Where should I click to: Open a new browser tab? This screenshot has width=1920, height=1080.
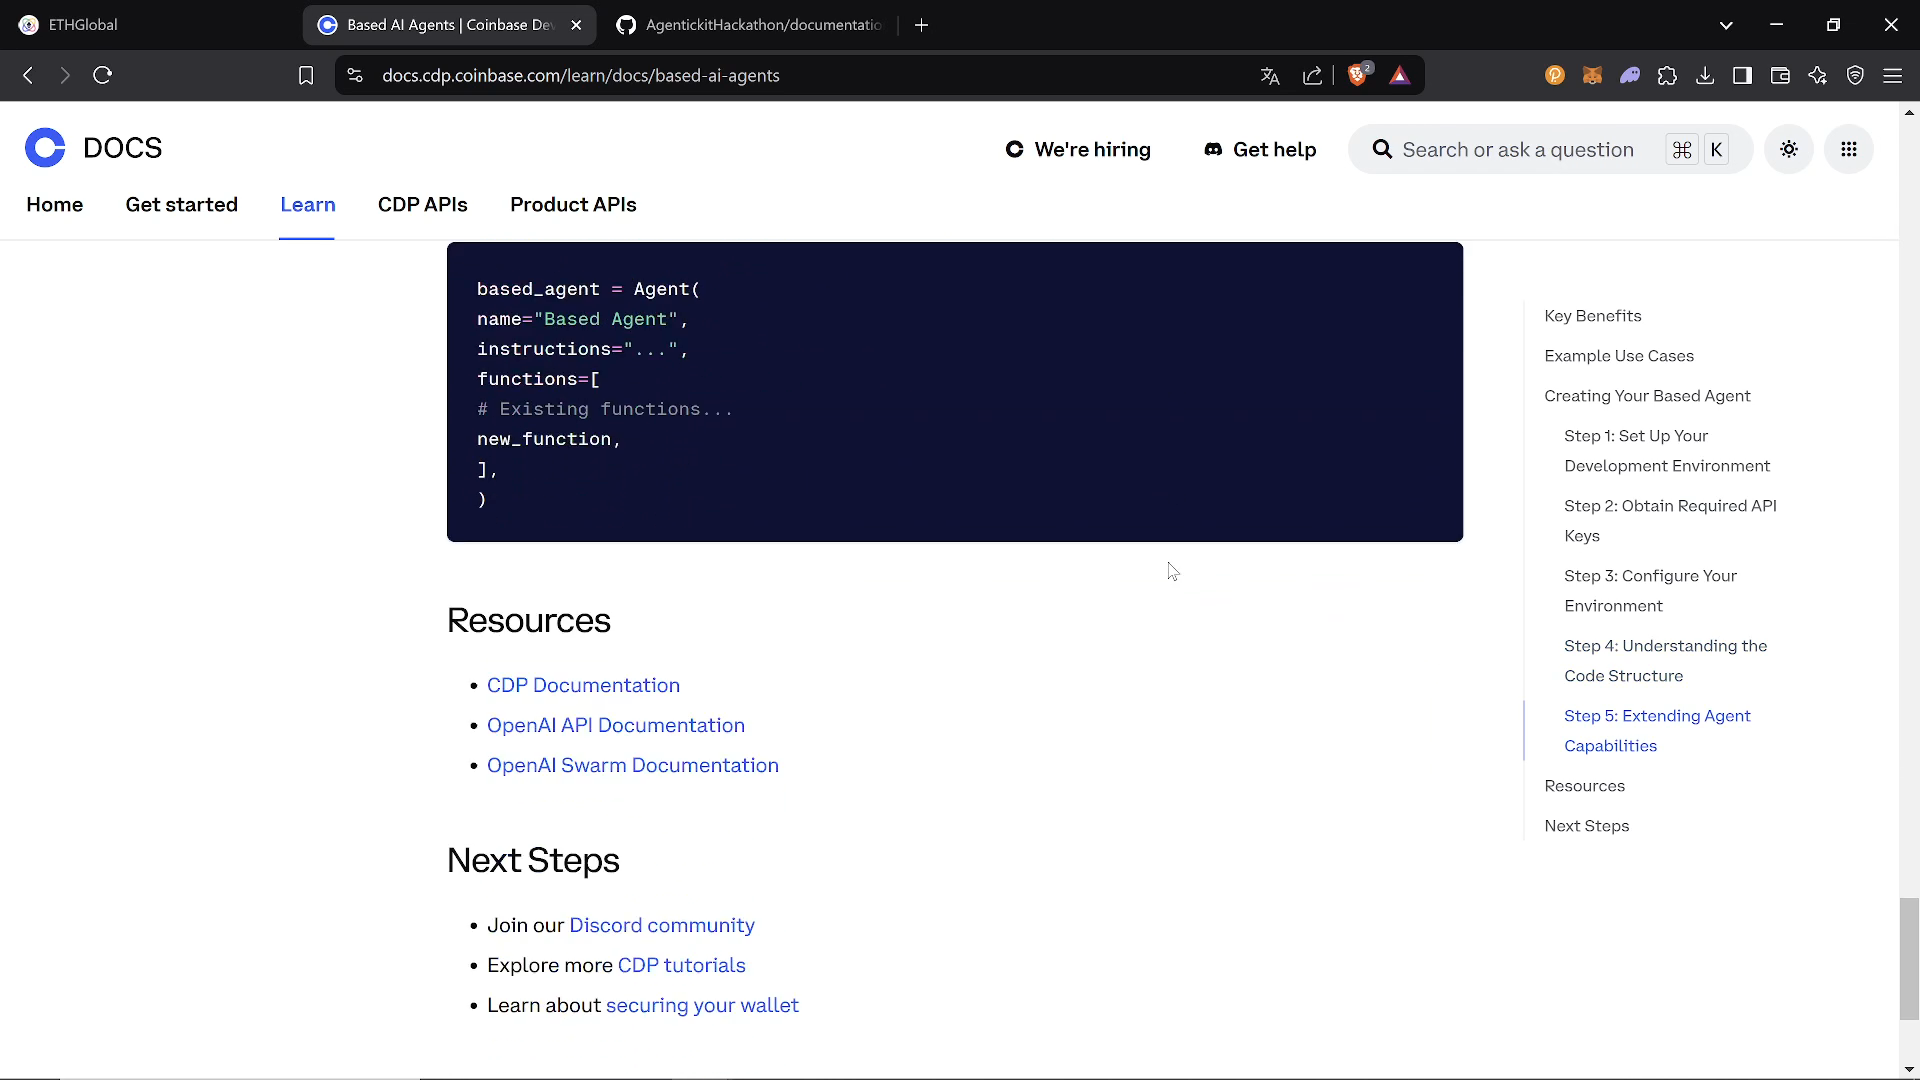[921, 25]
